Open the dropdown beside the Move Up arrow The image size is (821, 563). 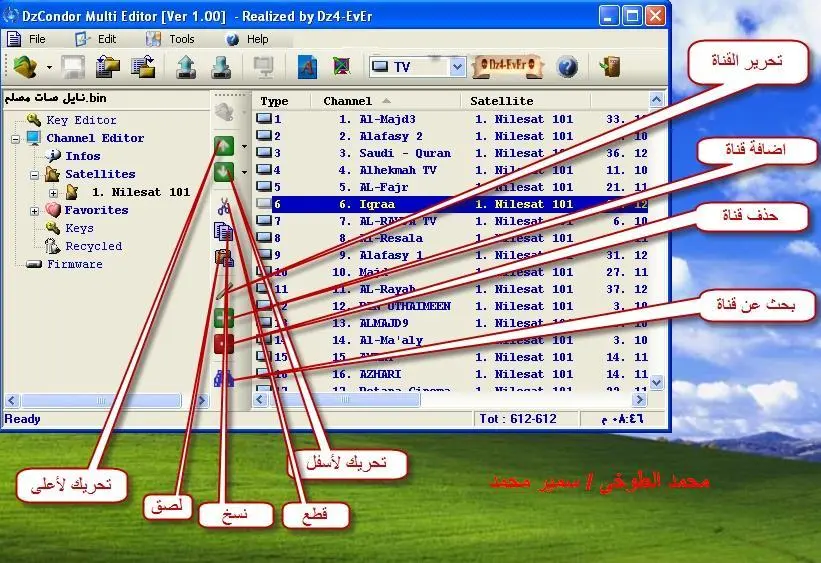pos(245,146)
